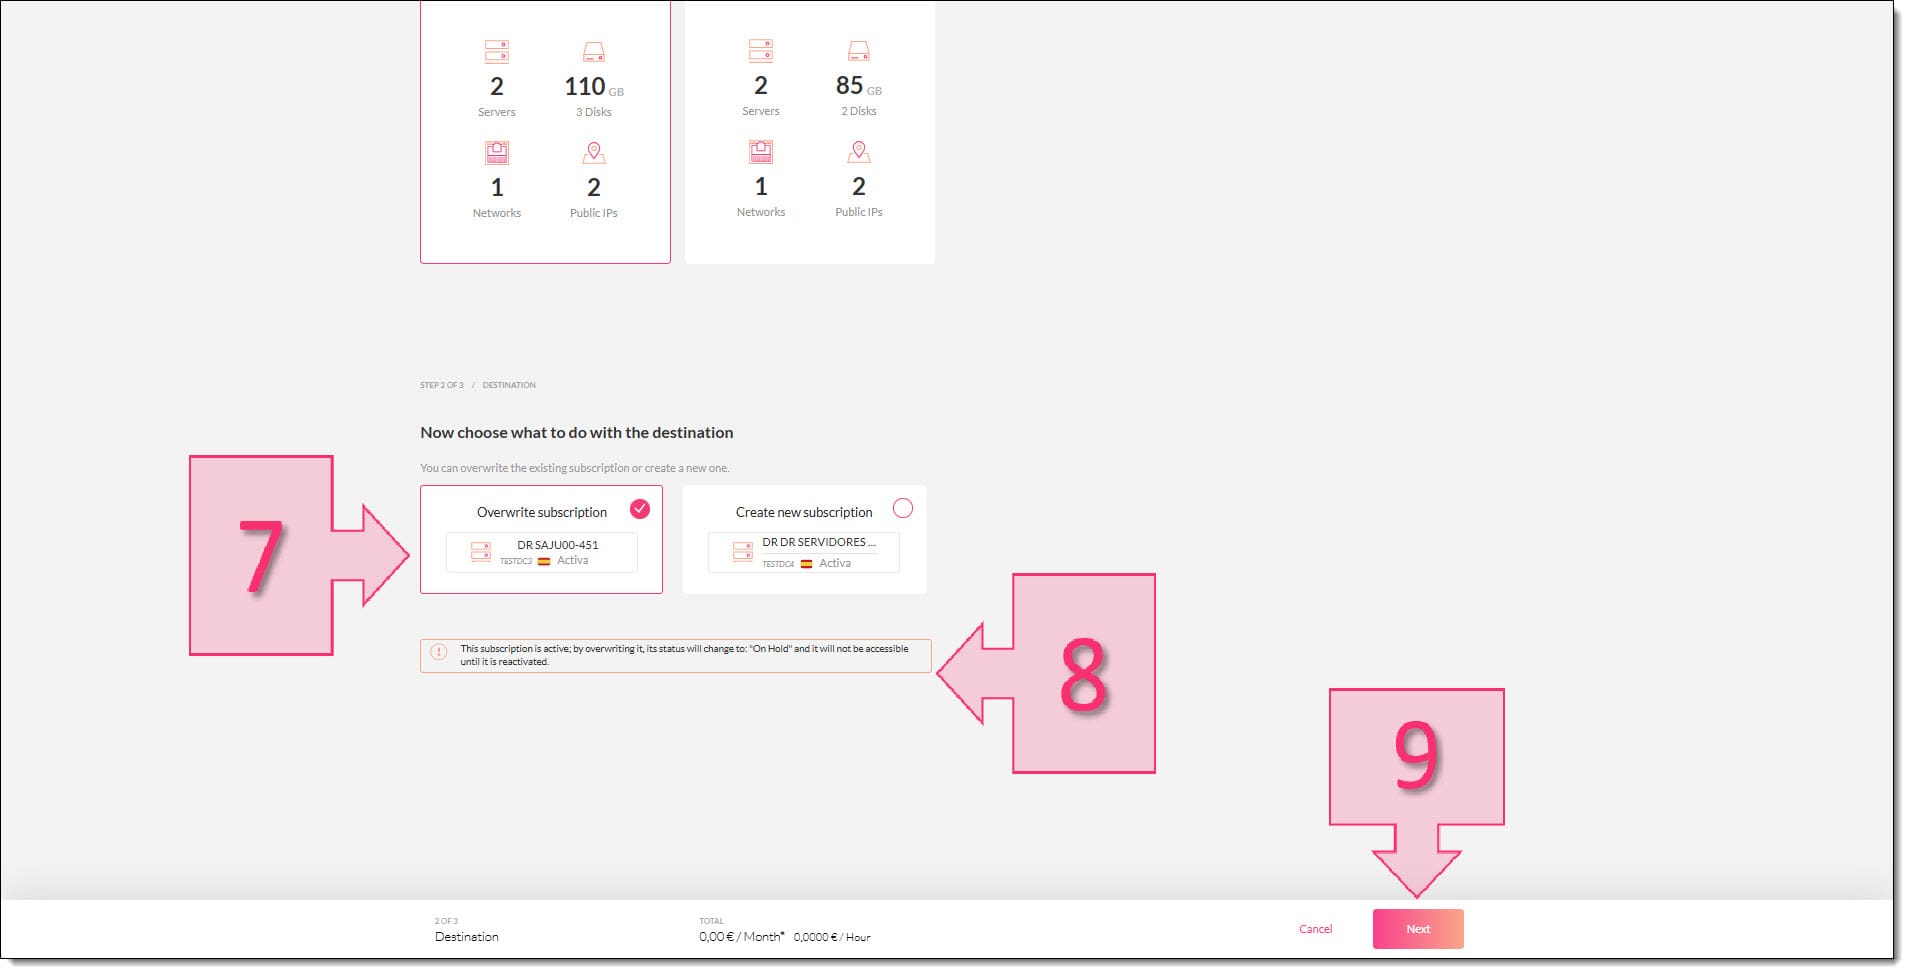Screen dimensions: 1909x974
Task: Click the '3 Disks' label
Action: tap(594, 112)
